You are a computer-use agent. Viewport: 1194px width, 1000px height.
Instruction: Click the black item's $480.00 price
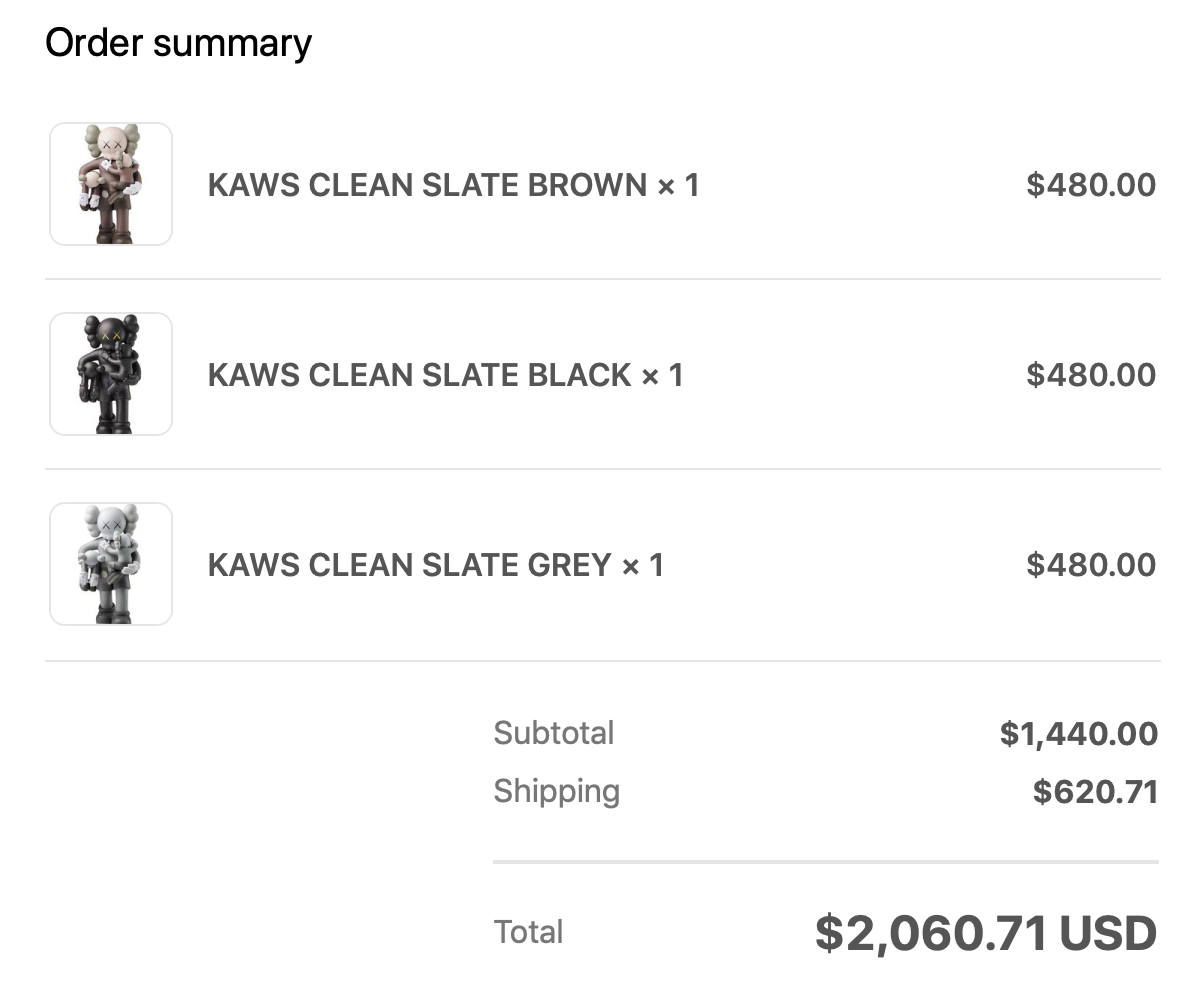tap(1090, 375)
